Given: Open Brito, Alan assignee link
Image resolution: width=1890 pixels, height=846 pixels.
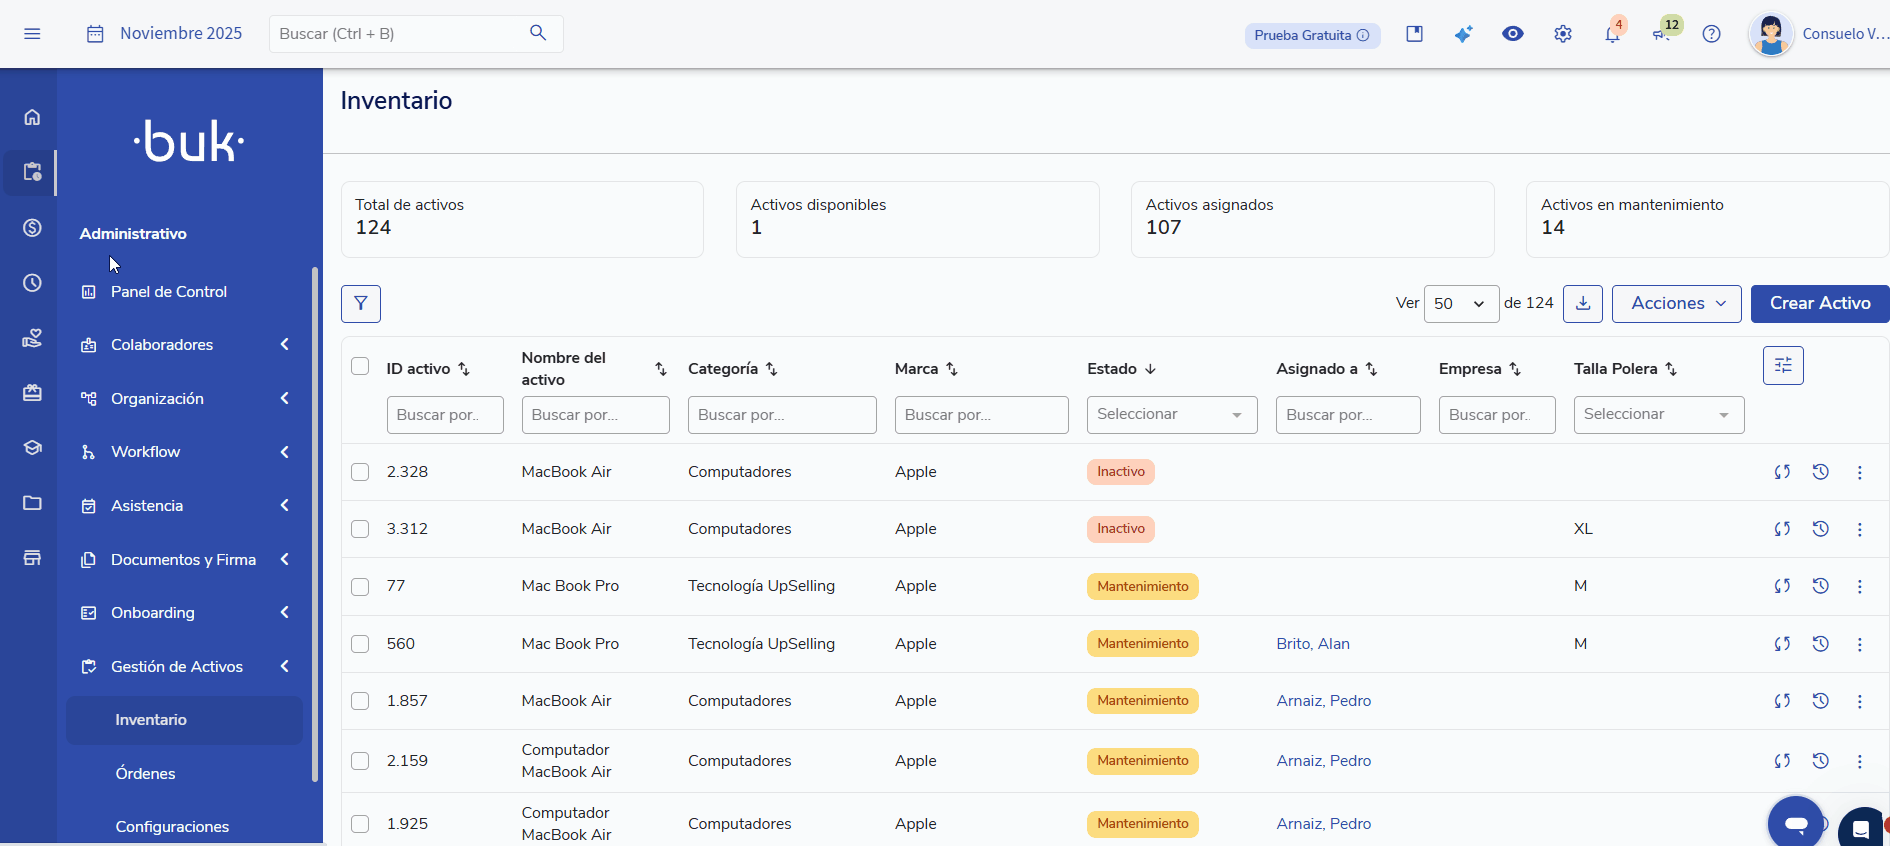Looking at the screenshot, I should [1312, 644].
